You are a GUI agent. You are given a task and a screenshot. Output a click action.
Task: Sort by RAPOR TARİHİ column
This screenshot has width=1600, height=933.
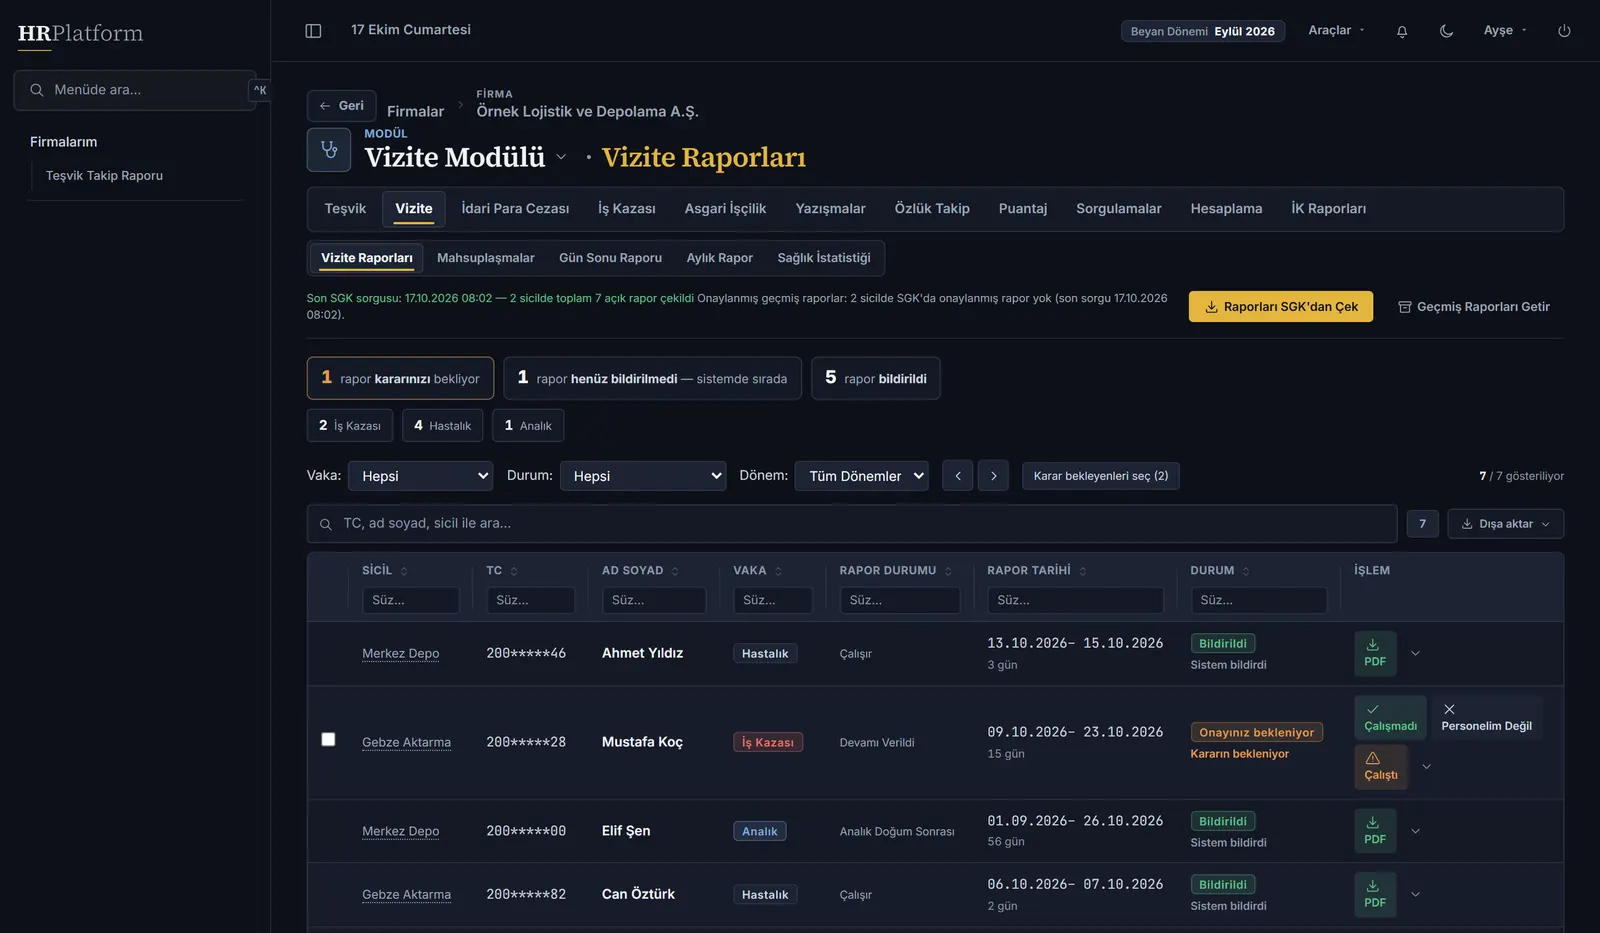tap(1037, 571)
